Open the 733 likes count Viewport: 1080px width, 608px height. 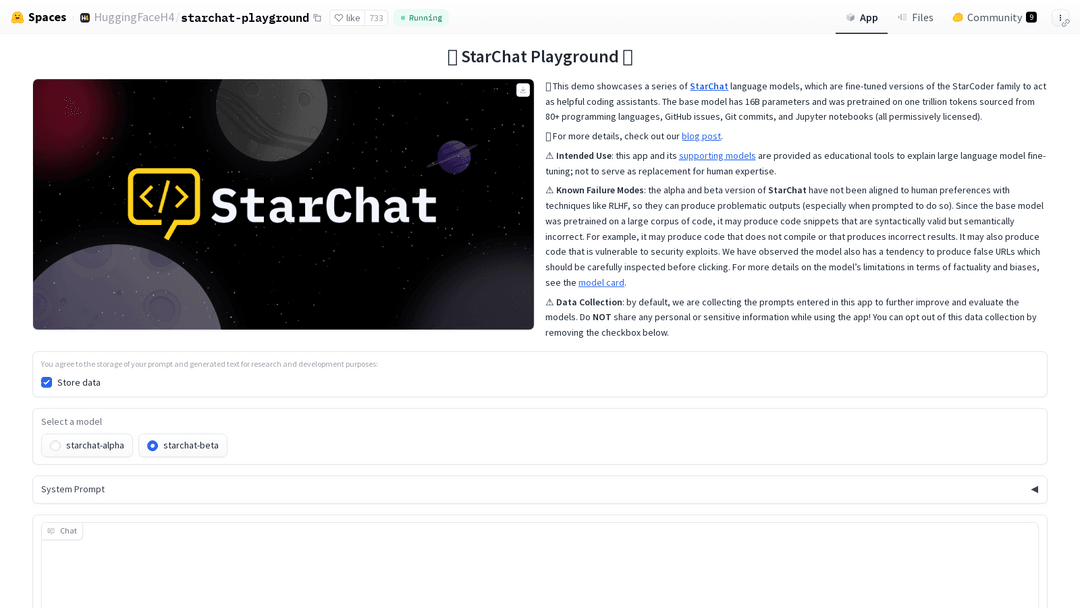[x=376, y=18]
